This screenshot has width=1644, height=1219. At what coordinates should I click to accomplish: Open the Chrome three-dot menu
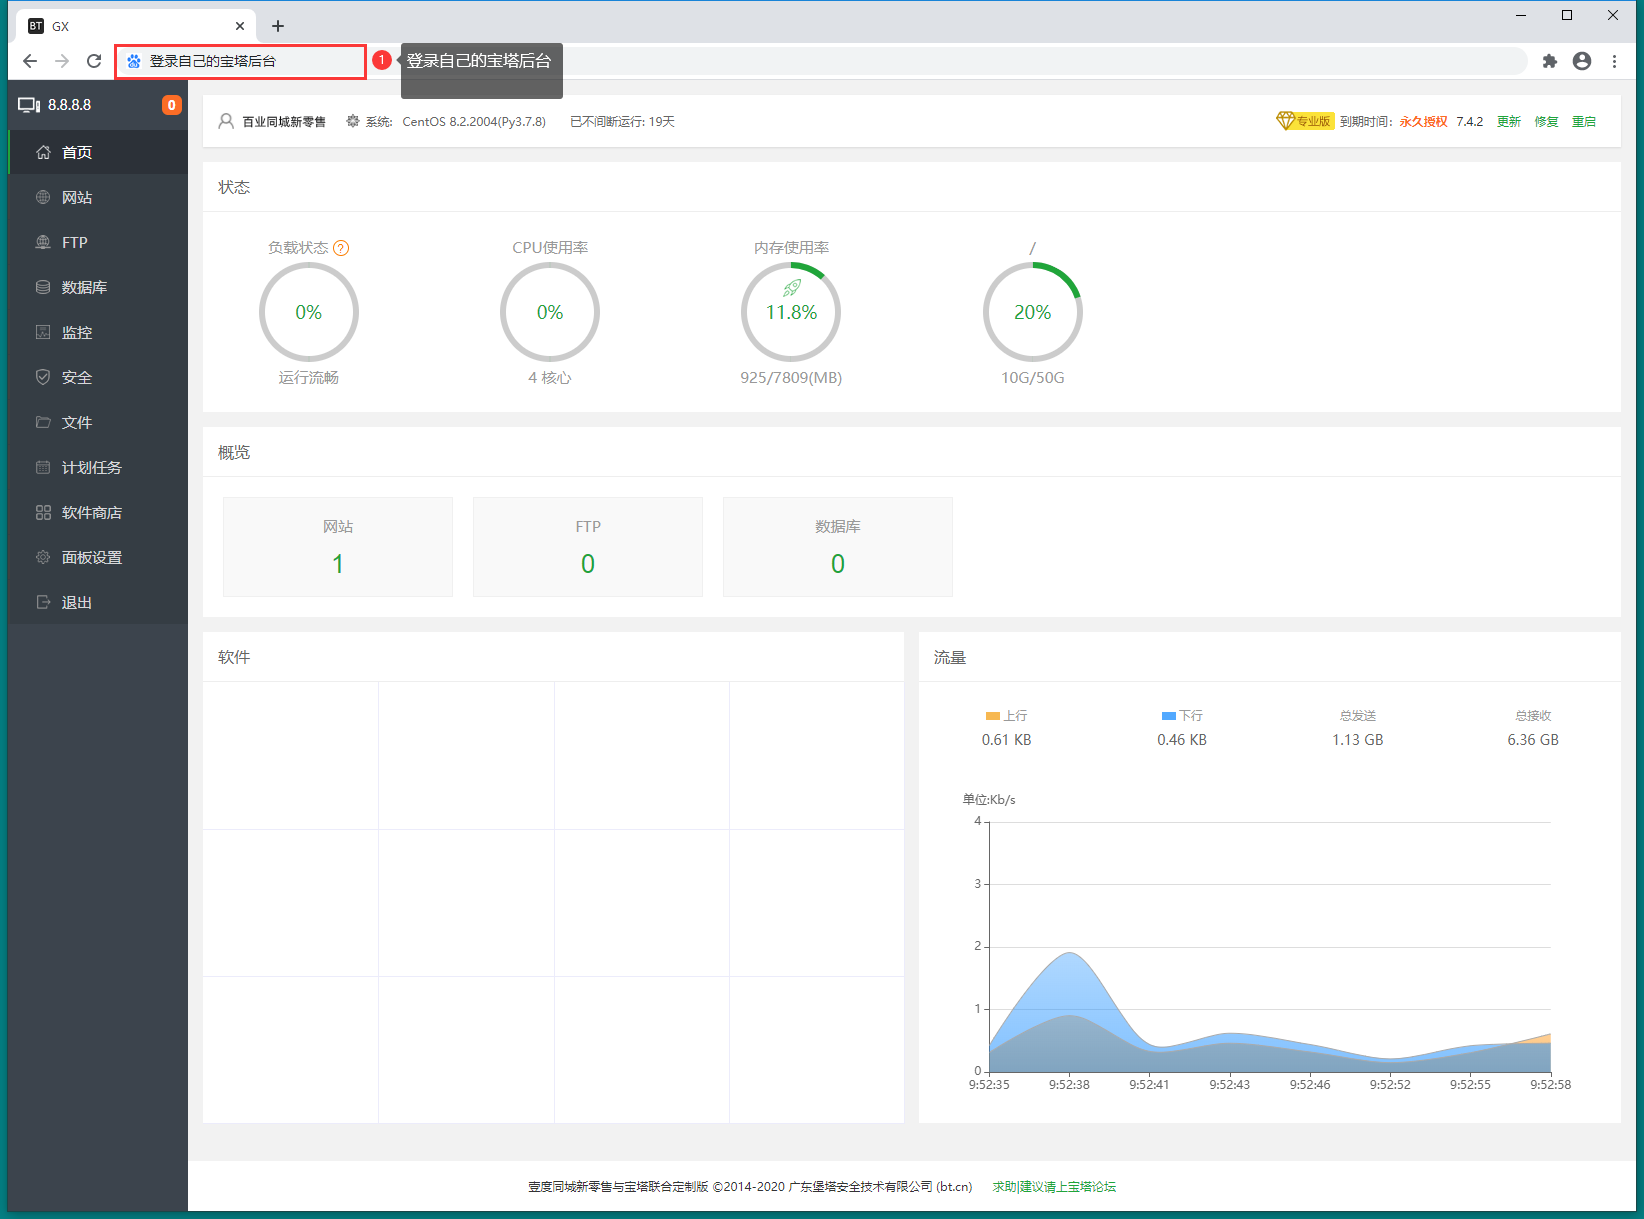1614,61
